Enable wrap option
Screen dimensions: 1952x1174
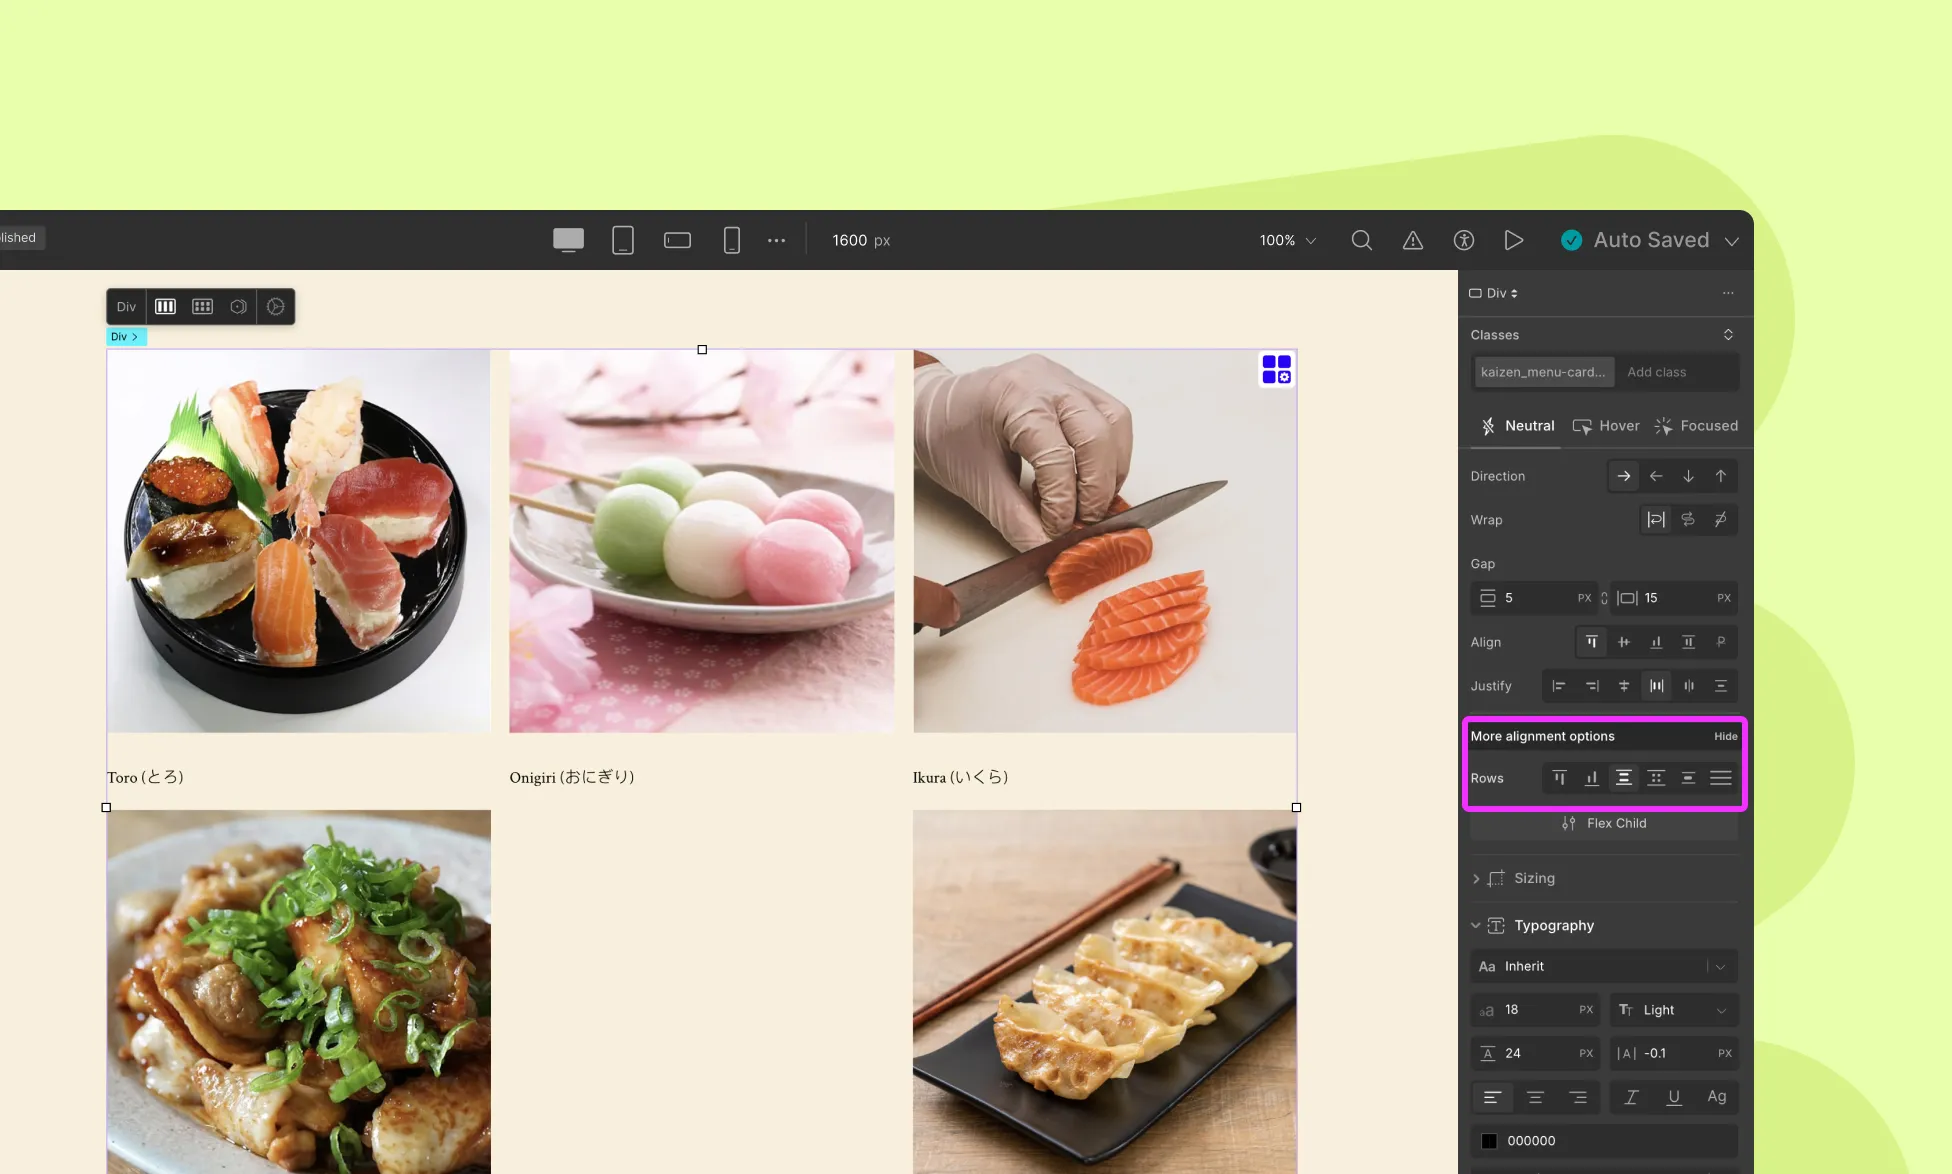coord(1656,520)
